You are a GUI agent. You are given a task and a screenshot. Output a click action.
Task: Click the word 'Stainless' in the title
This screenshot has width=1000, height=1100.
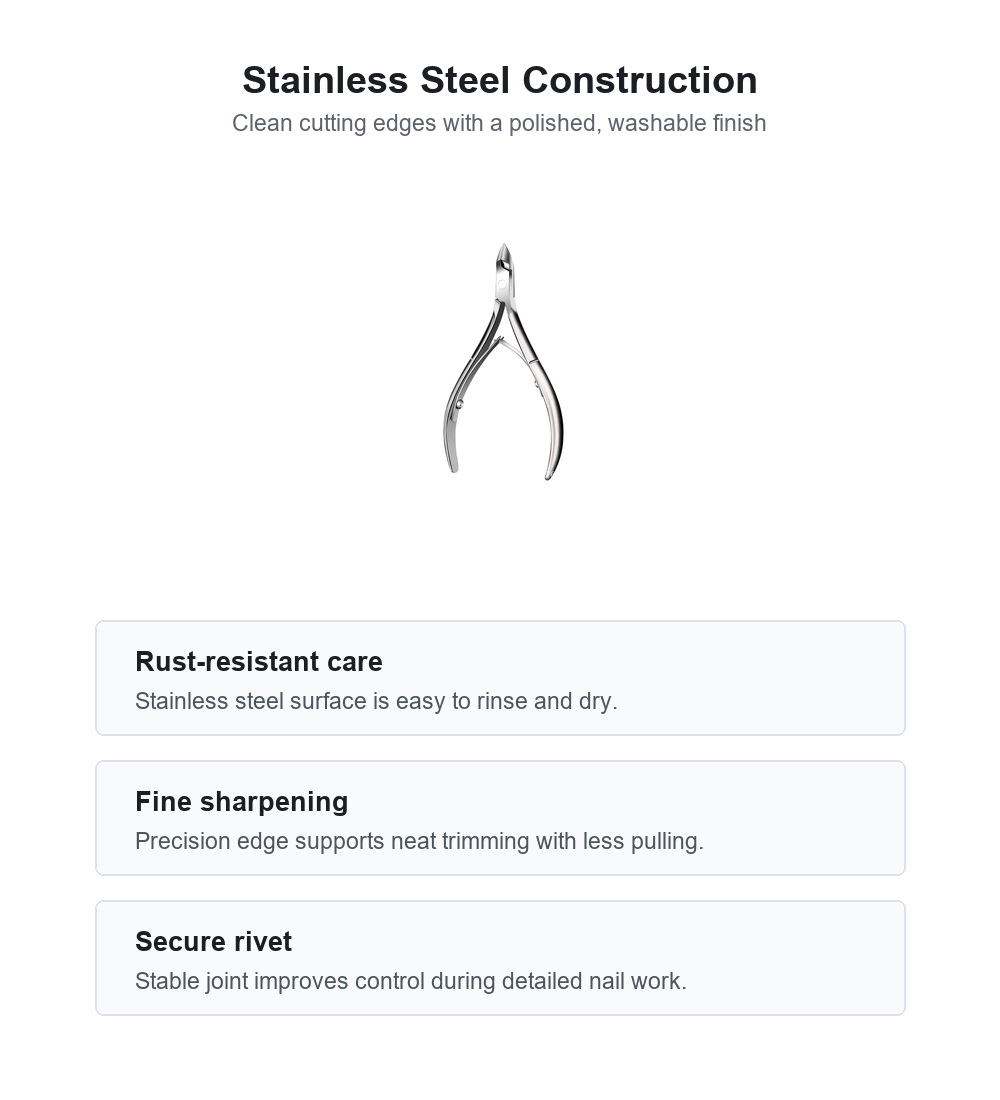click(325, 80)
